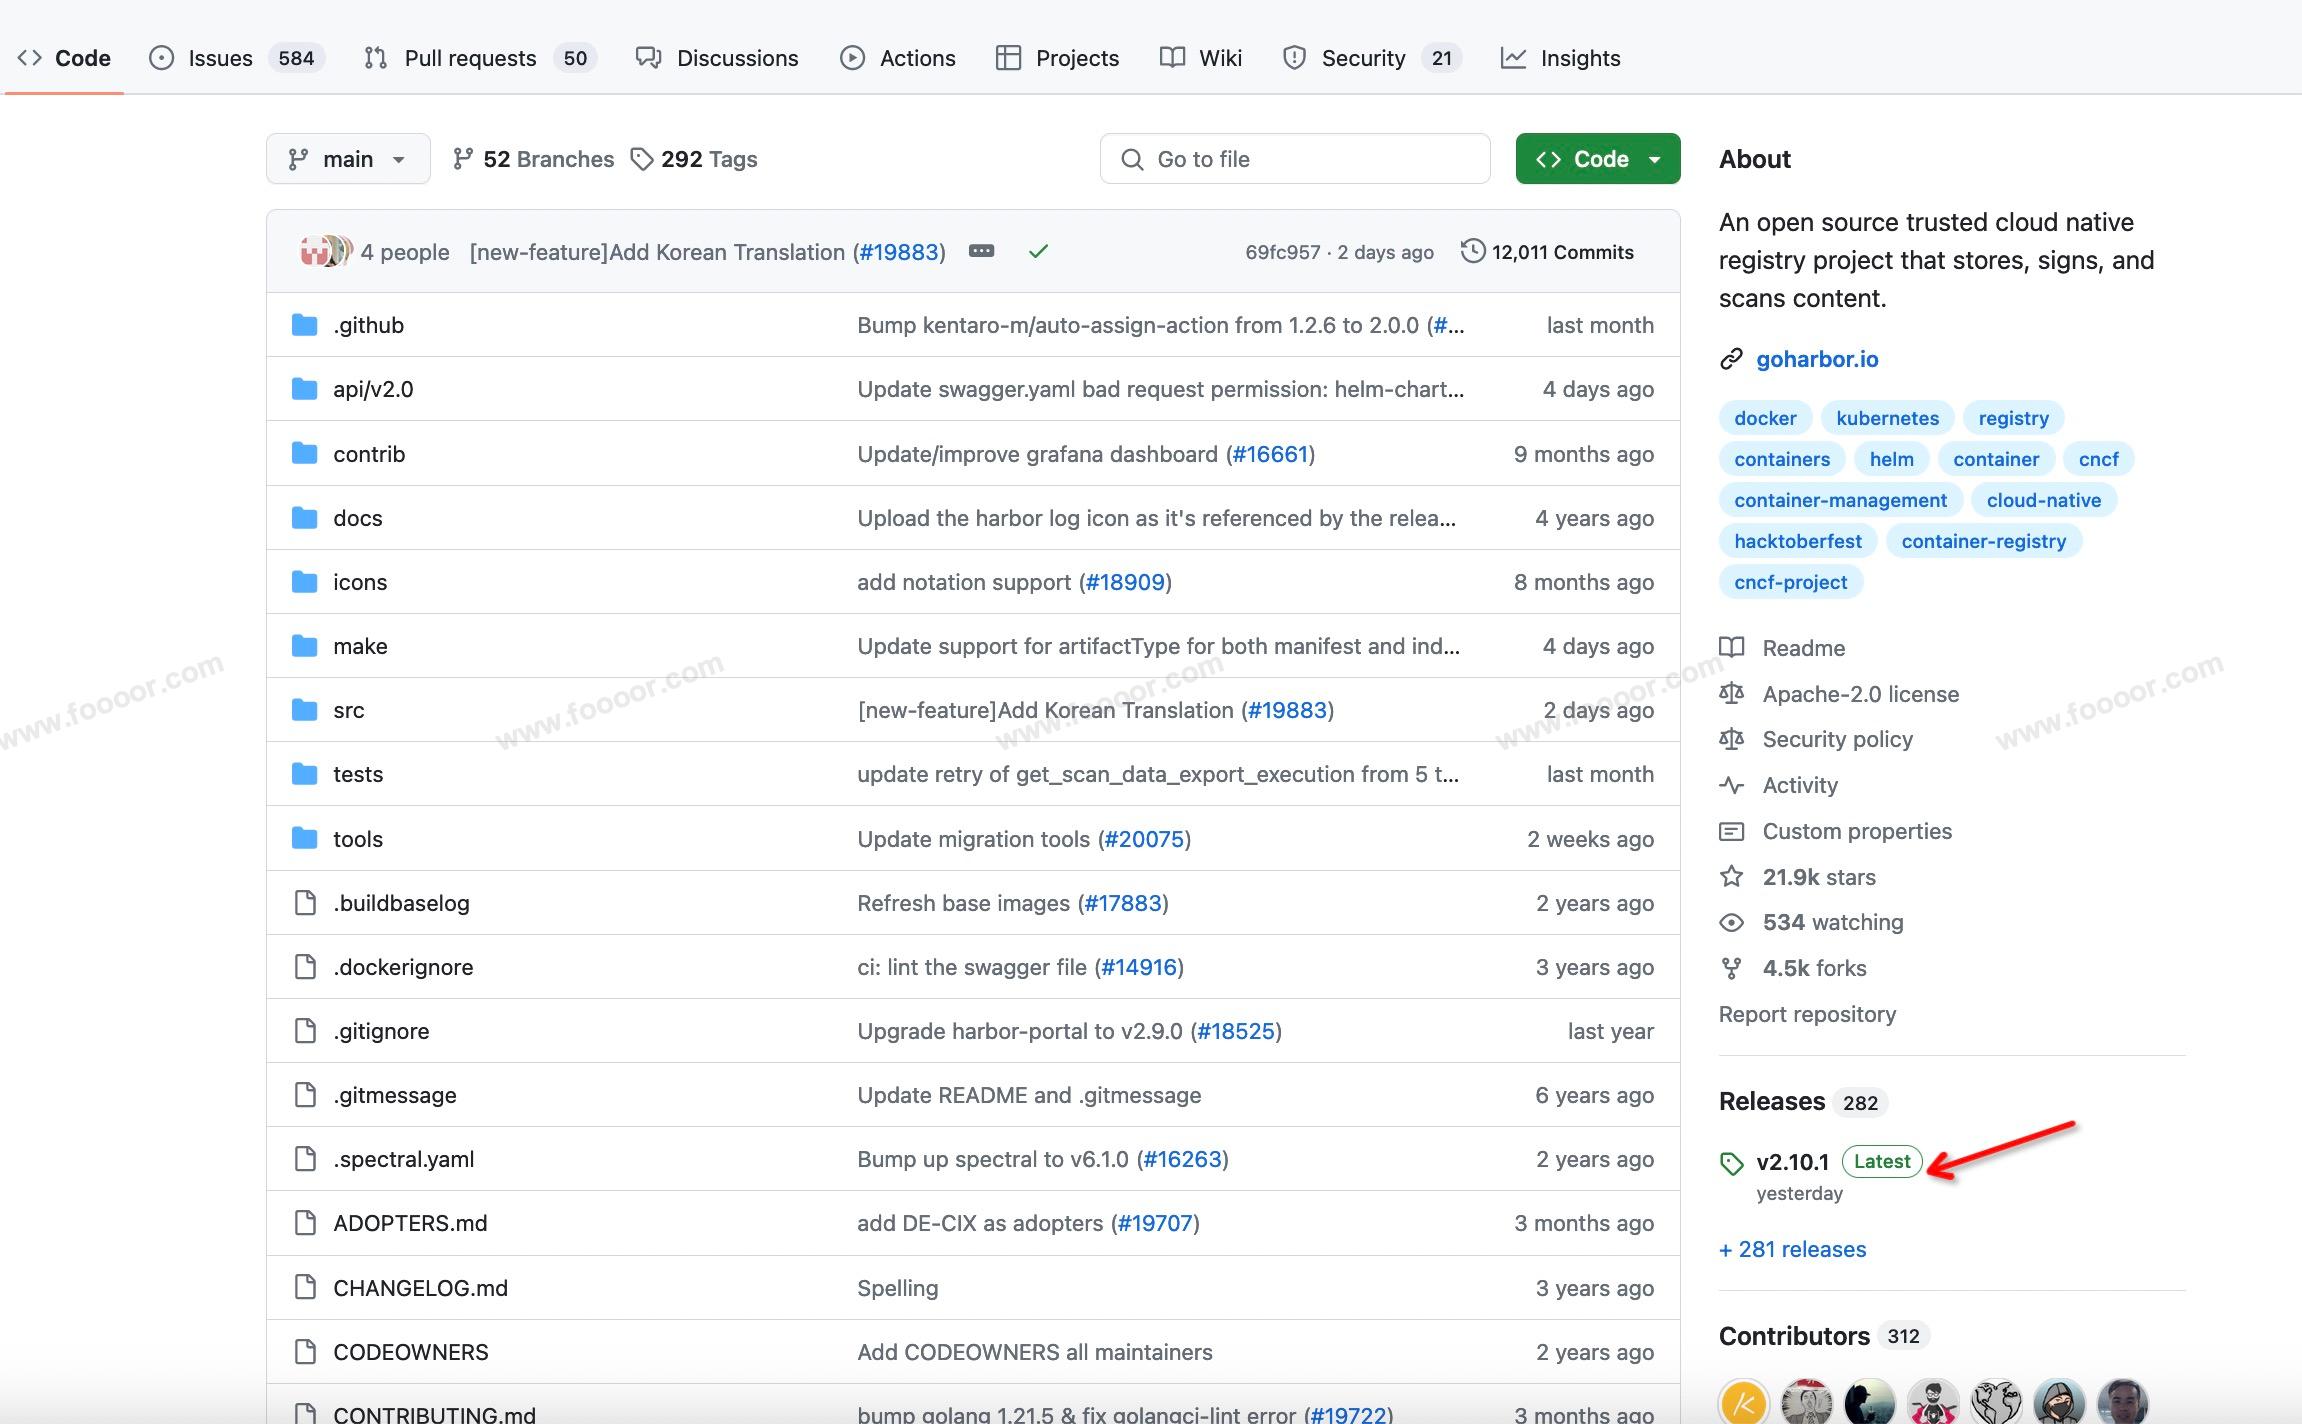Click the Go to file search field
The height and width of the screenshot is (1424, 2302).
point(1295,159)
